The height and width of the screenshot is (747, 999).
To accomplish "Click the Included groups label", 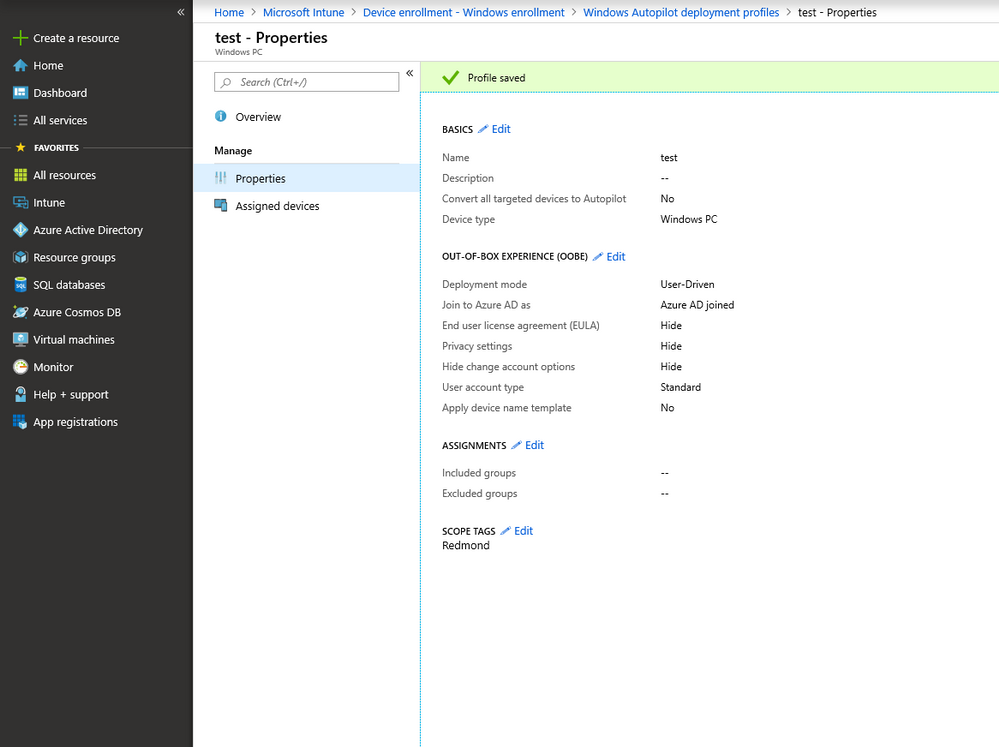I will (x=478, y=473).
